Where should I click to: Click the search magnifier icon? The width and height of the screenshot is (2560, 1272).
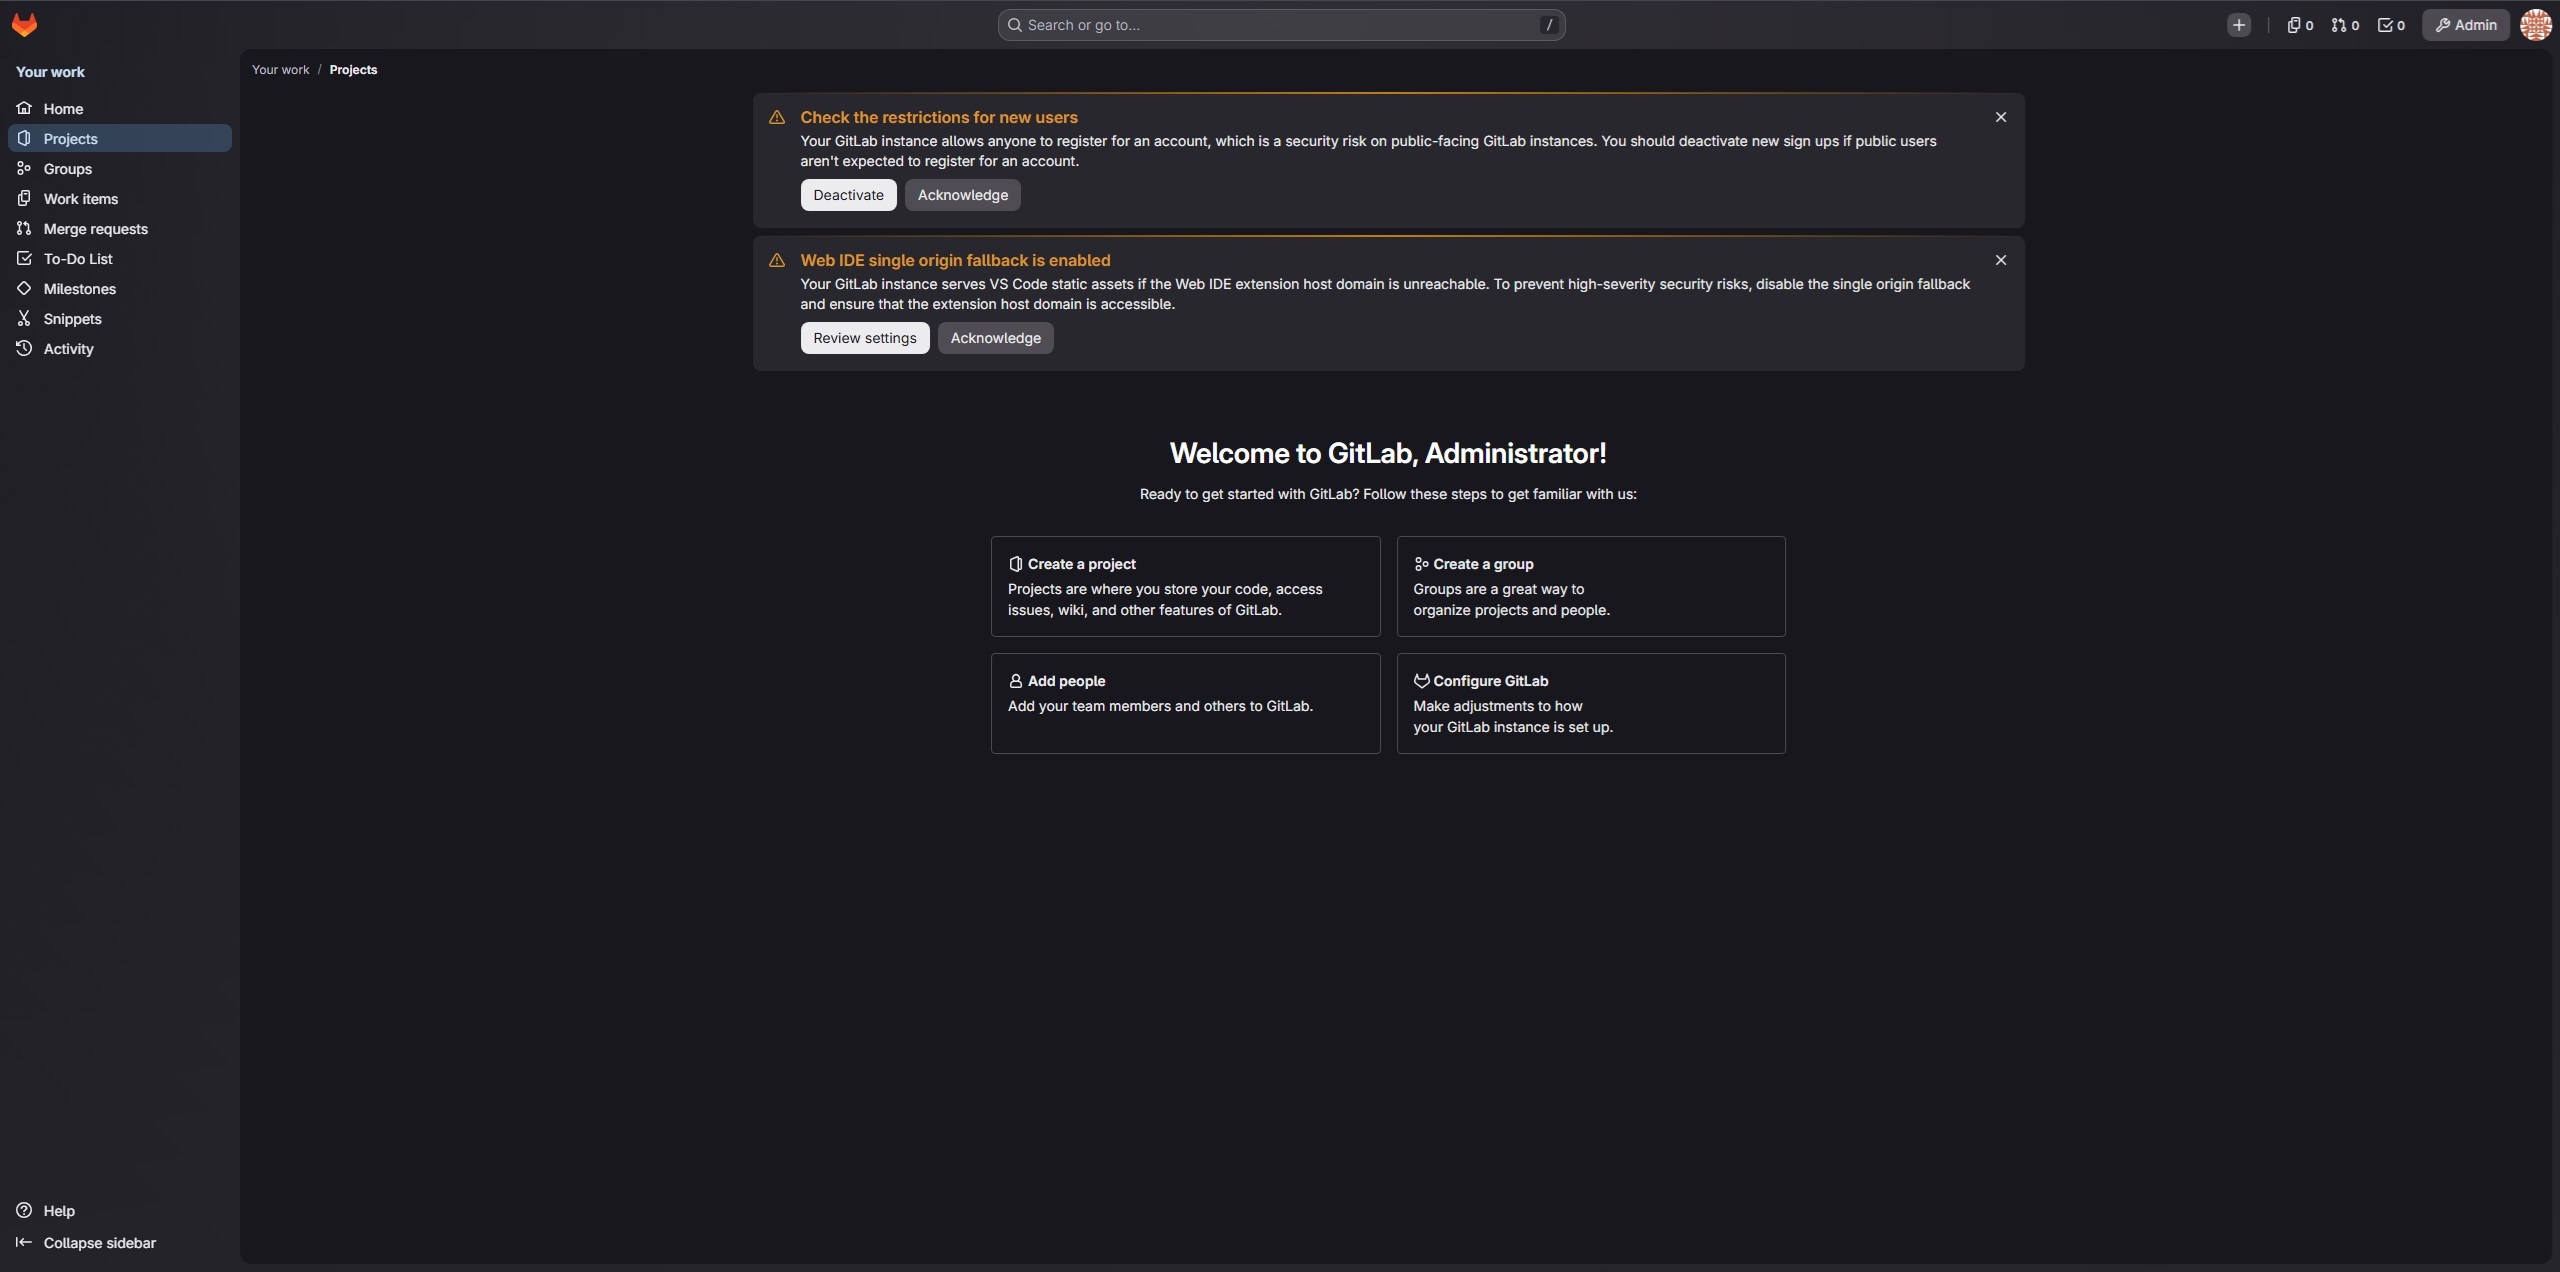click(1014, 25)
